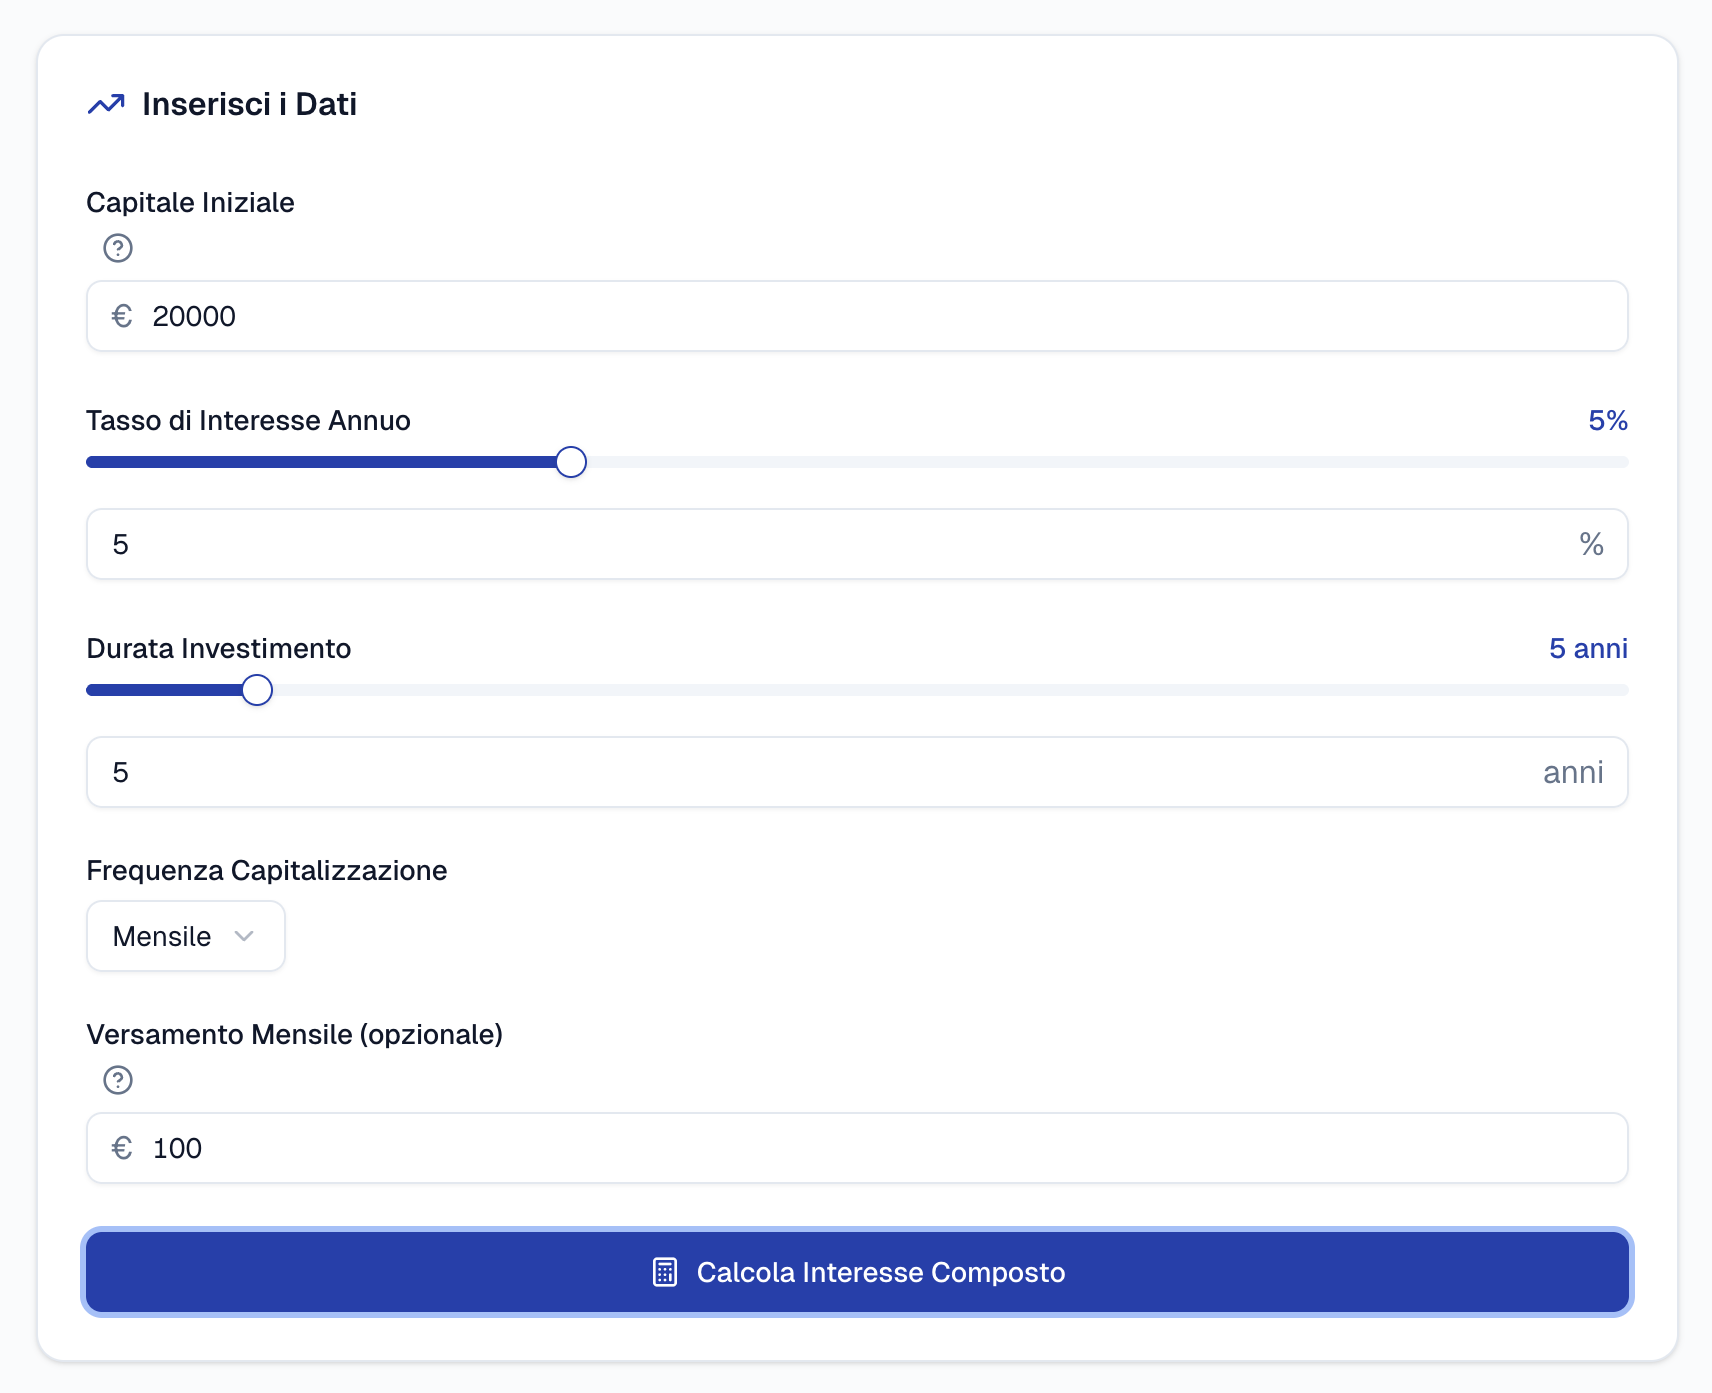Expand the dropdown chevron next to Mensile
Screen dimensions: 1712x1393
[x=244, y=936]
